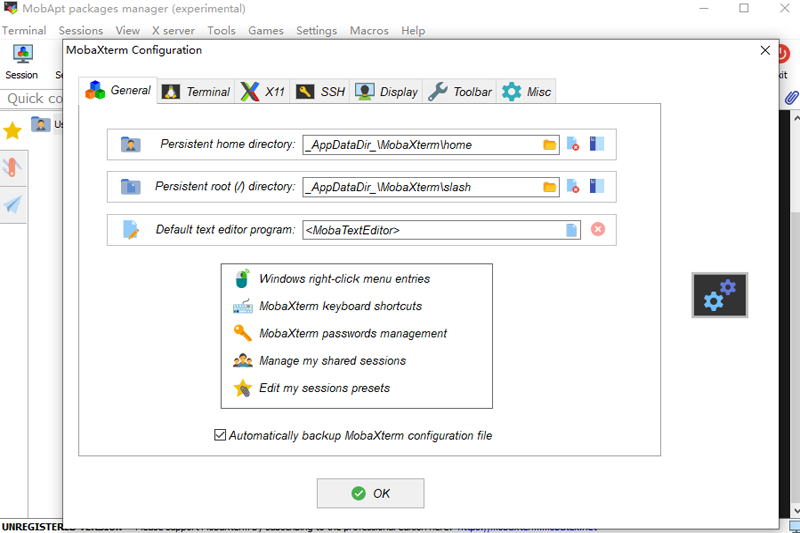This screenshot has width=800, height=533.
Task: Open MobaXterm keyboard shortcuts
Action: [340, 306]
